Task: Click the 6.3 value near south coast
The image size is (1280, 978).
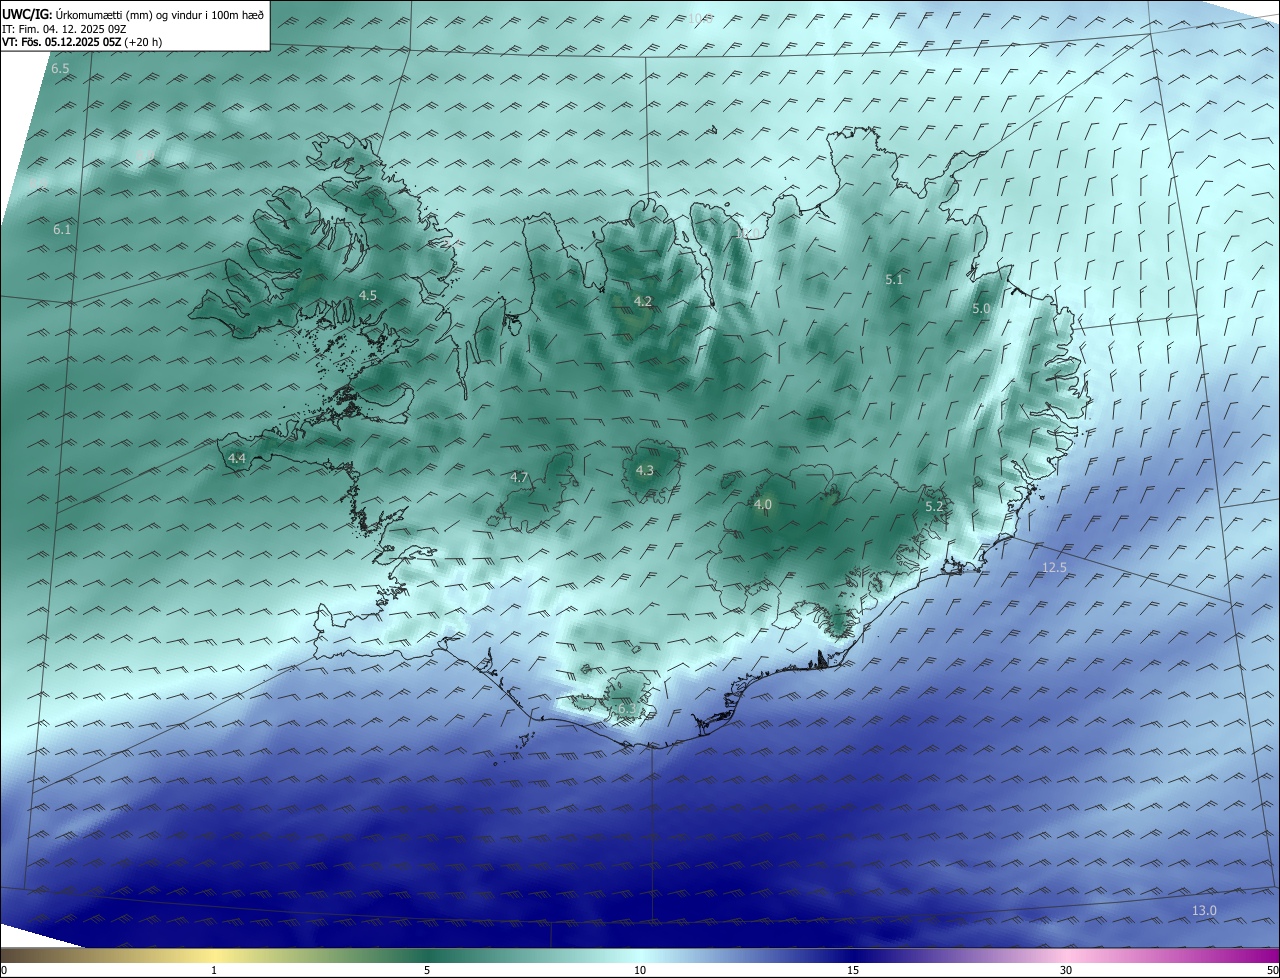Action: coord(625,709)
